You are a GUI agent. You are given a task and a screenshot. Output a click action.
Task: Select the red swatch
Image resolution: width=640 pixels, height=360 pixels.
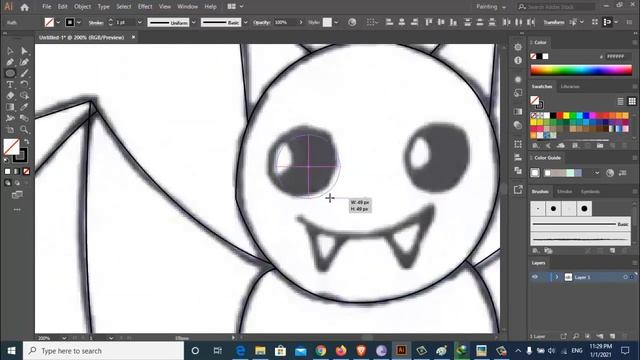[x=560, y=116]
